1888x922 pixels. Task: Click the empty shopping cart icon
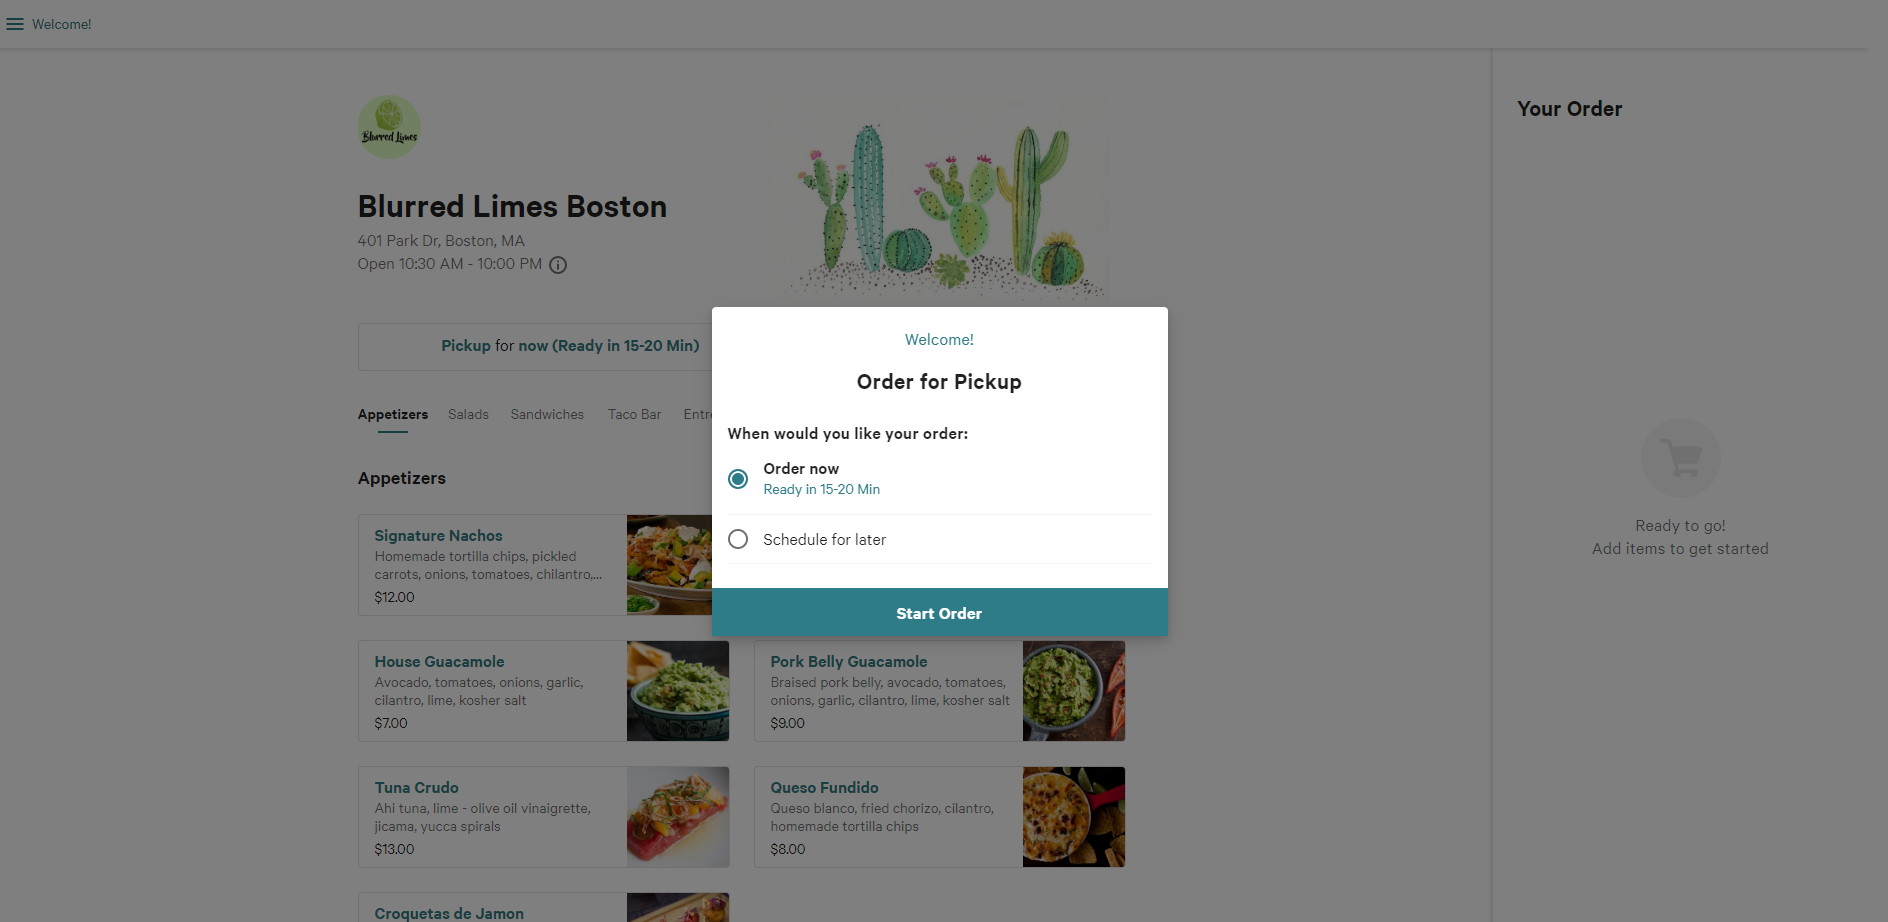pos(1679,457)
